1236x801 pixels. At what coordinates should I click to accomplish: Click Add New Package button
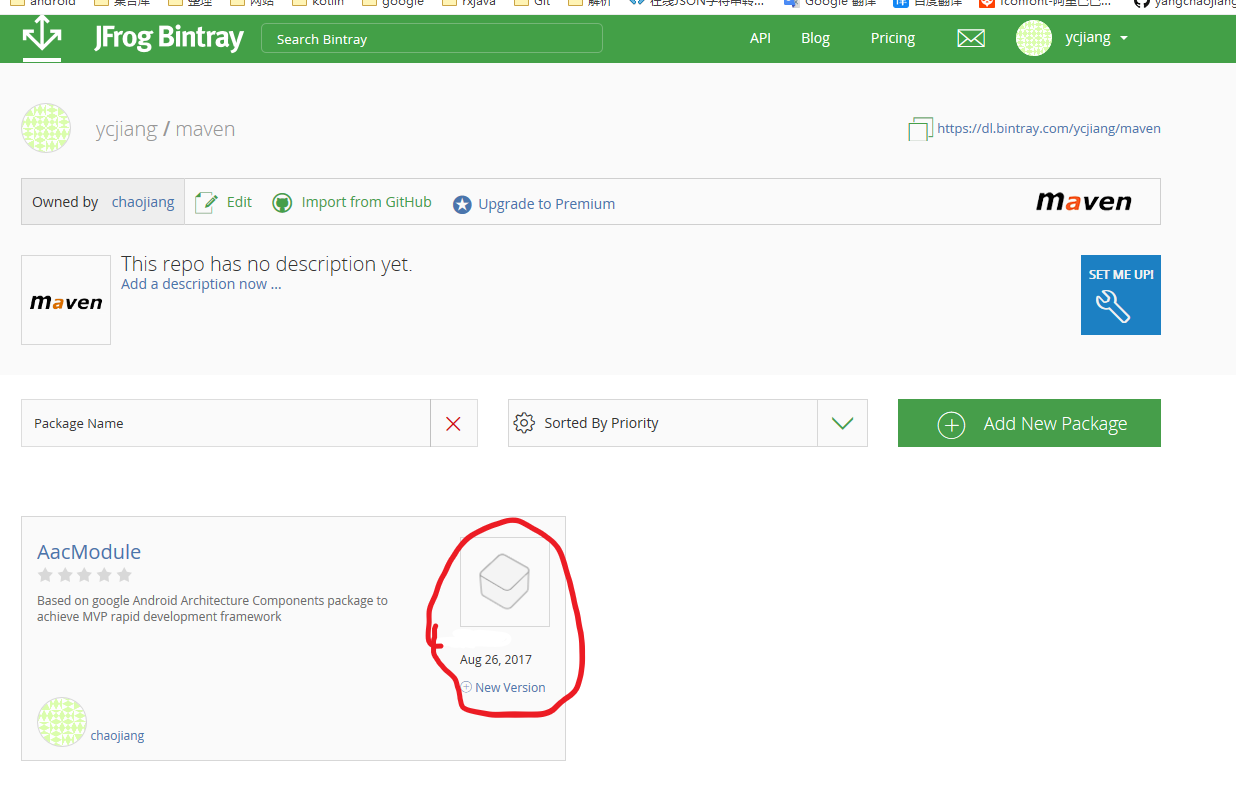pos(1029,423)
